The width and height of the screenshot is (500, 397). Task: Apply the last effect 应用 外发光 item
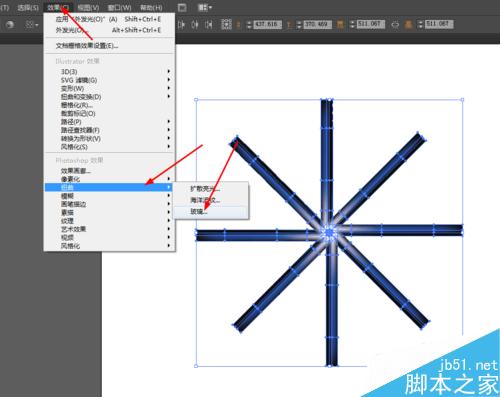(x=109, y=19)
